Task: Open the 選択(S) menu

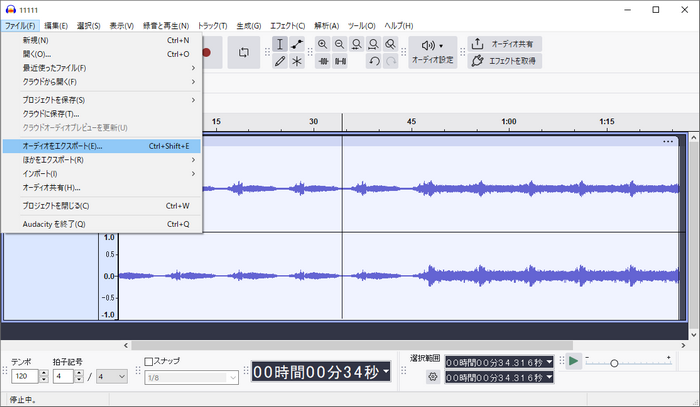Action: point(88,26)
